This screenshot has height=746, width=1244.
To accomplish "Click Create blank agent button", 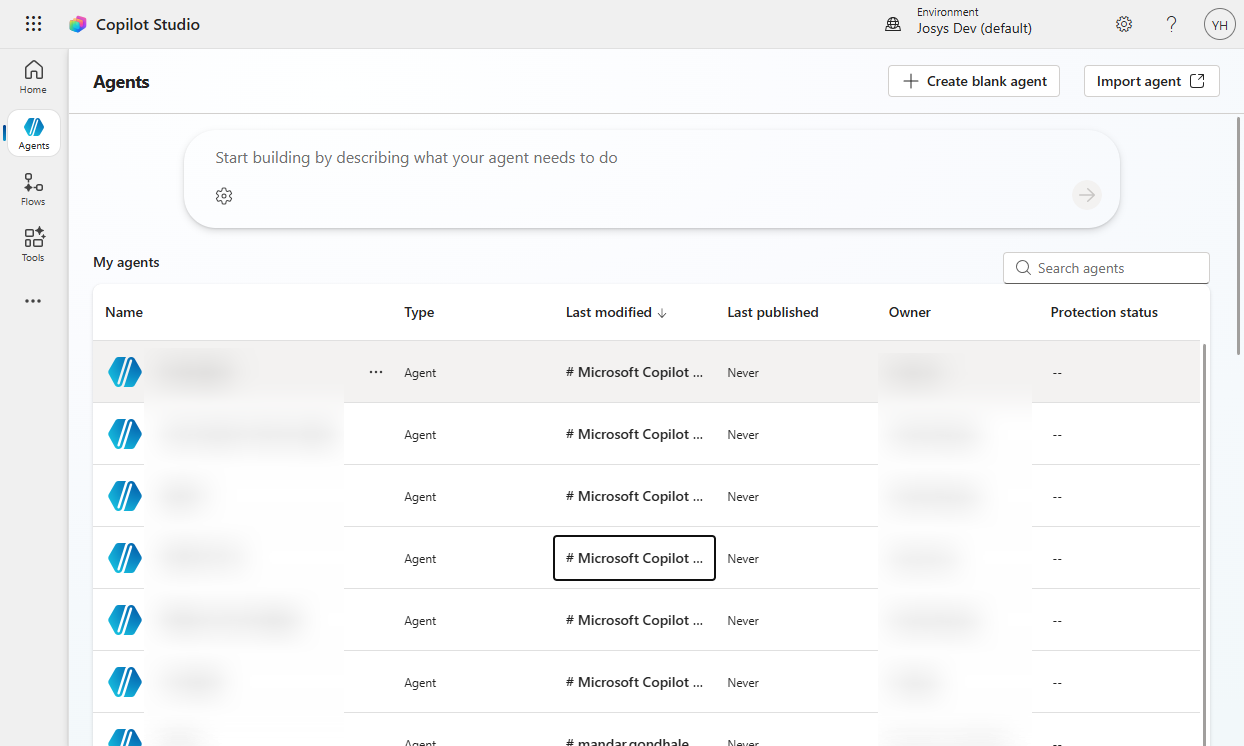I will tap(974, 81).
